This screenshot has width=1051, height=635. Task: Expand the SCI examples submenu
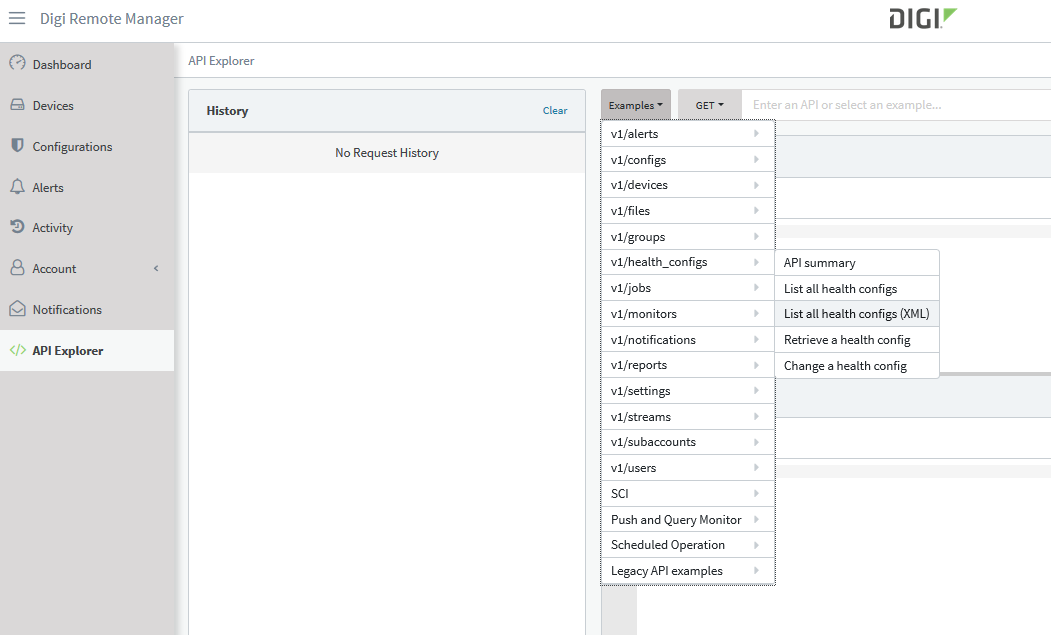click(x=688, y=494)
